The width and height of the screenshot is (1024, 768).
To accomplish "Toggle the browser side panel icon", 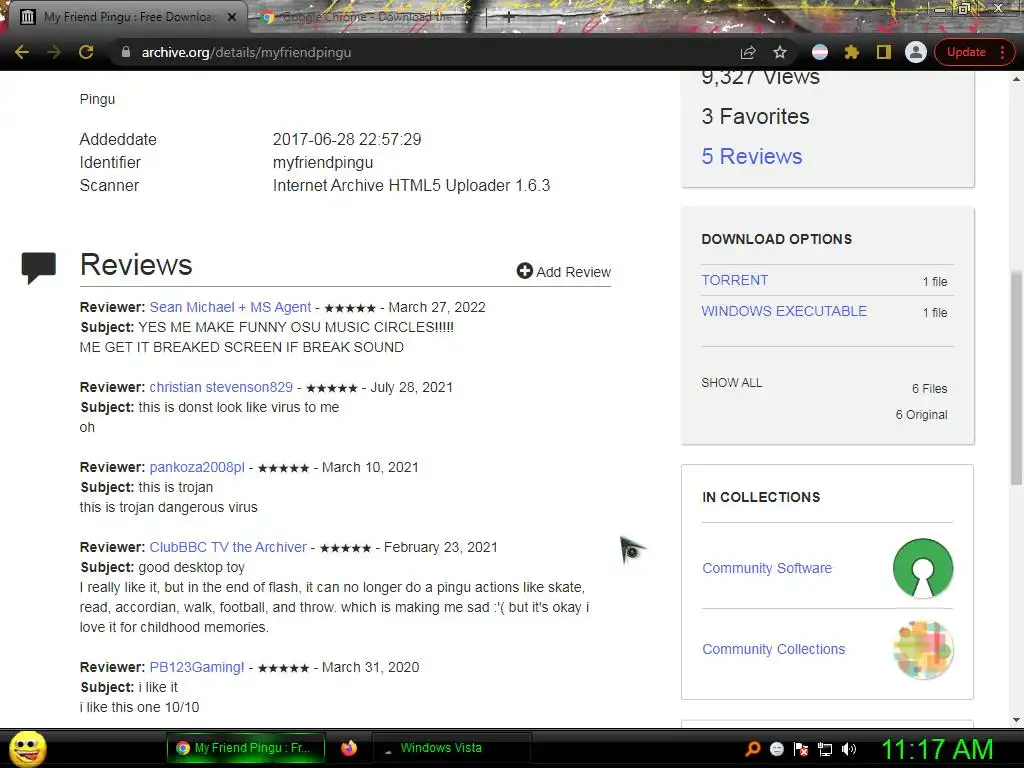I will 884,52.
